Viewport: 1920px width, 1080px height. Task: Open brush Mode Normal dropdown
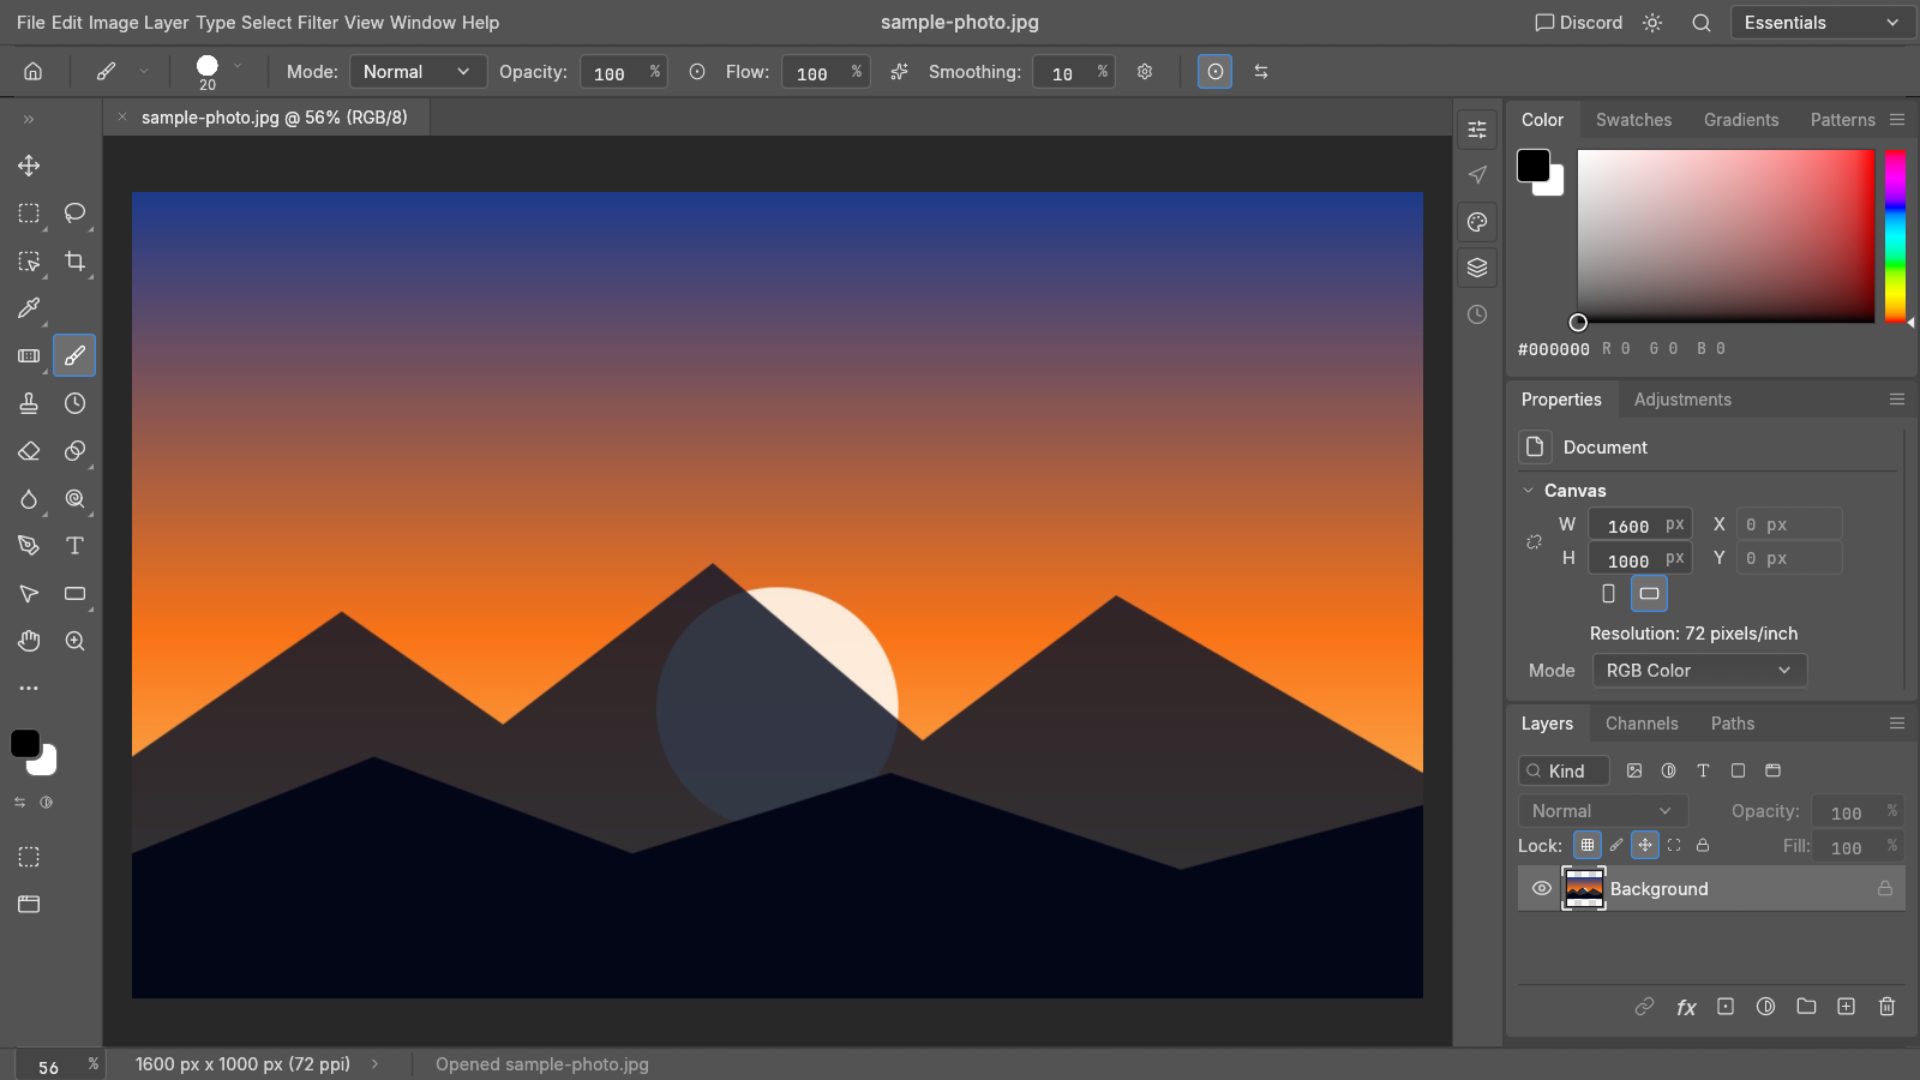point(417,71)
